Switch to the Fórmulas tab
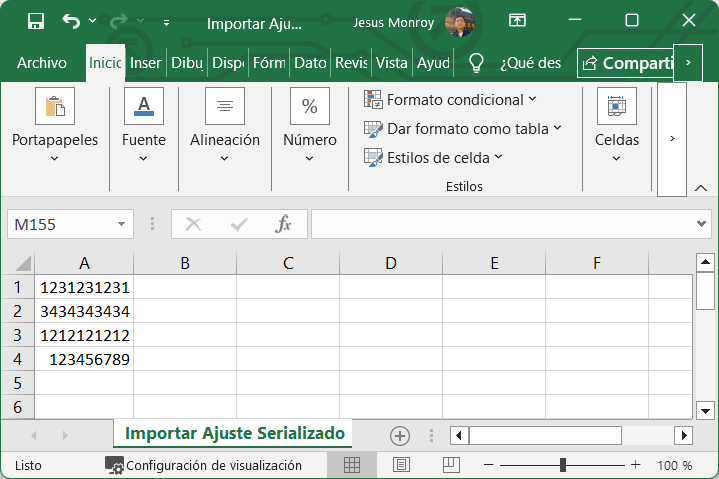This screenshot has height=479, width=719. (269, 63)
